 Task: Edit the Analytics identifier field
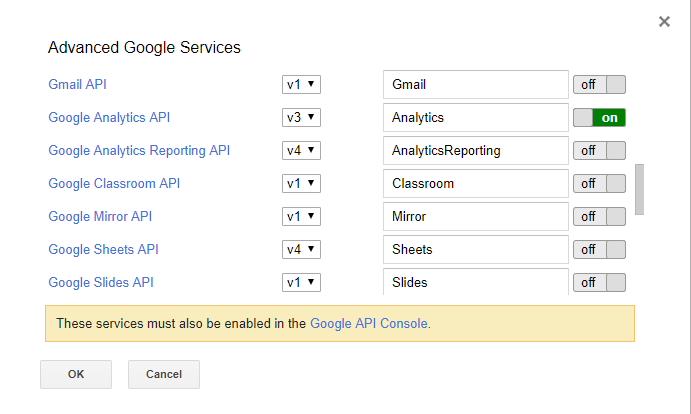[476, 117]
